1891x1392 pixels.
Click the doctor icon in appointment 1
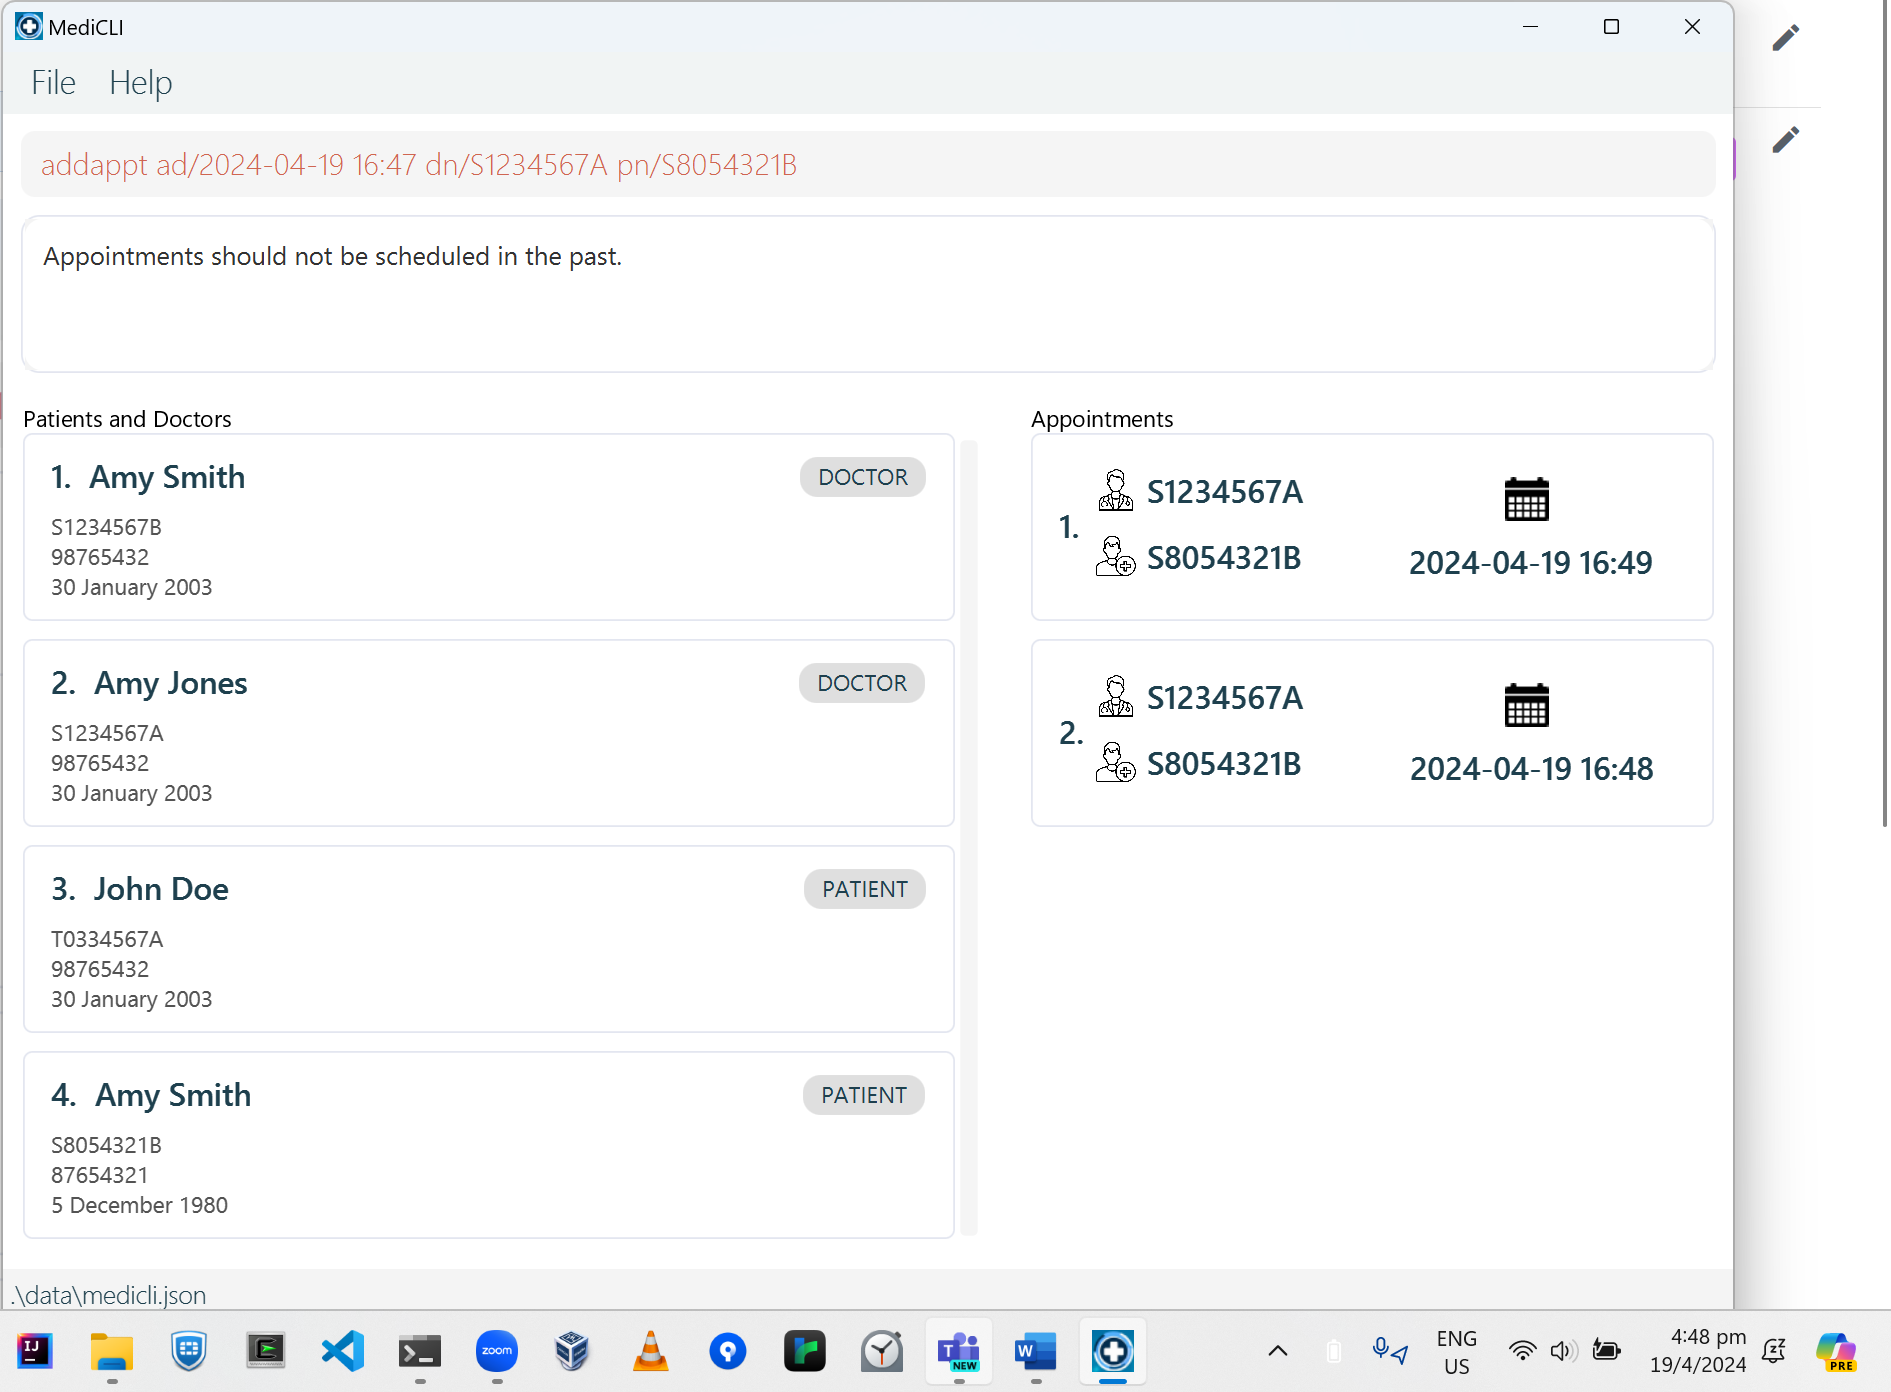(1115, 491)
